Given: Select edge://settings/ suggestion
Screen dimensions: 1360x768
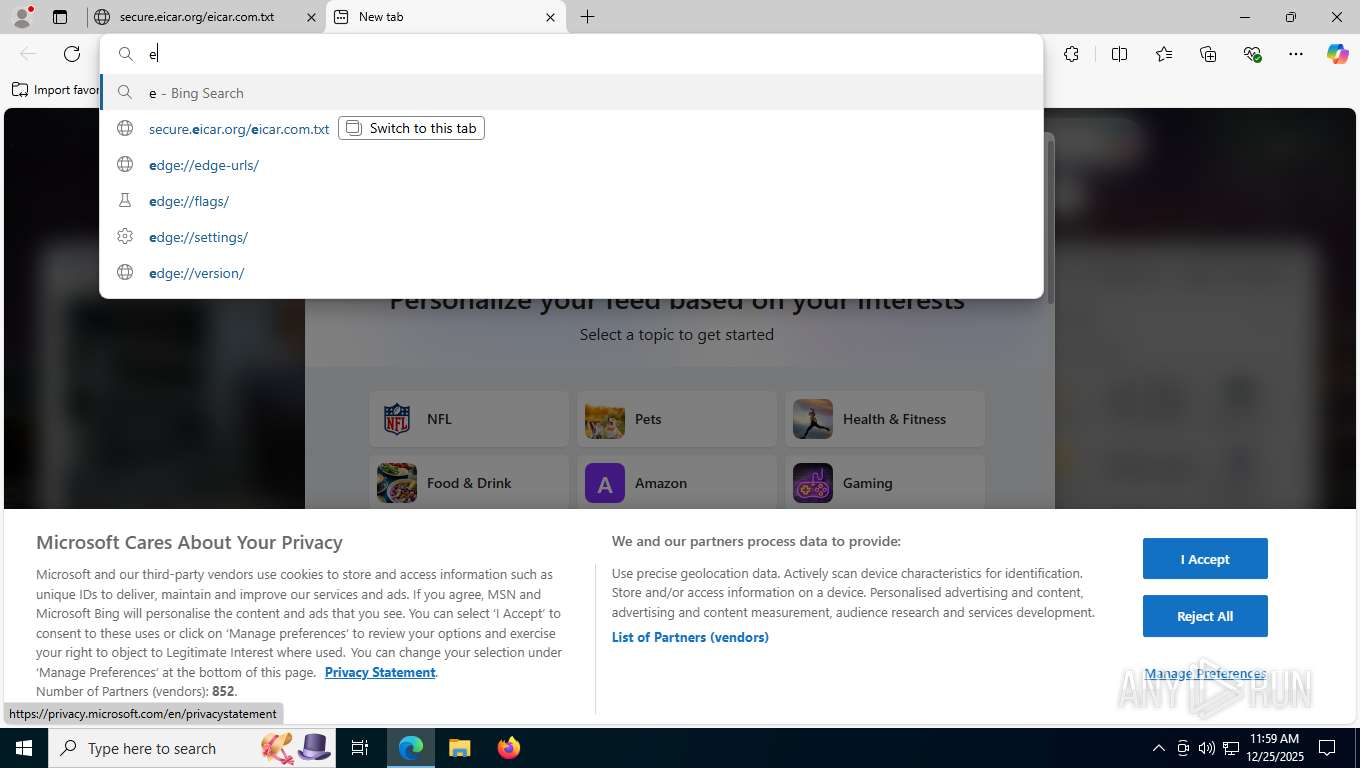Looking at the screenshot, I should click(572, 237).
